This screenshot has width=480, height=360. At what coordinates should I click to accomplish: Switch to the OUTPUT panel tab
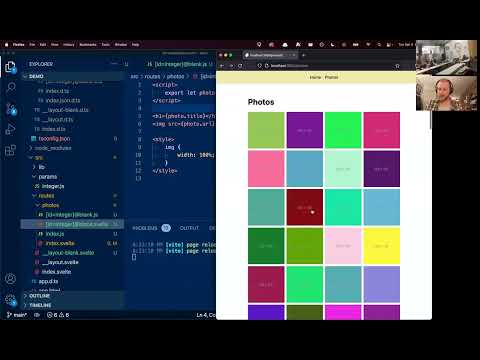coord(189,228)
